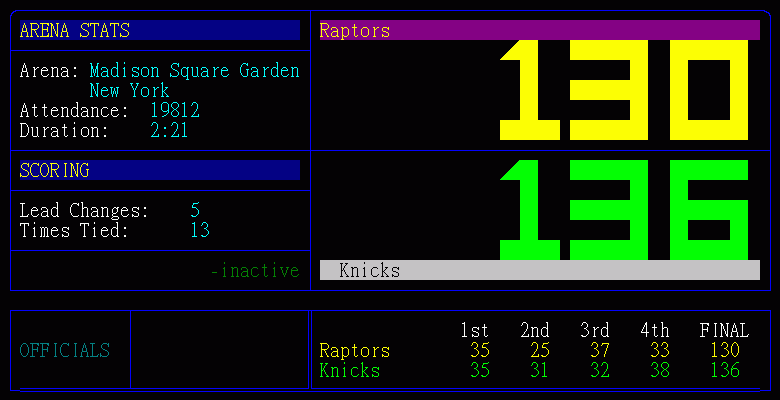Click the 2nd quarter column header

(x=535, y=330)
